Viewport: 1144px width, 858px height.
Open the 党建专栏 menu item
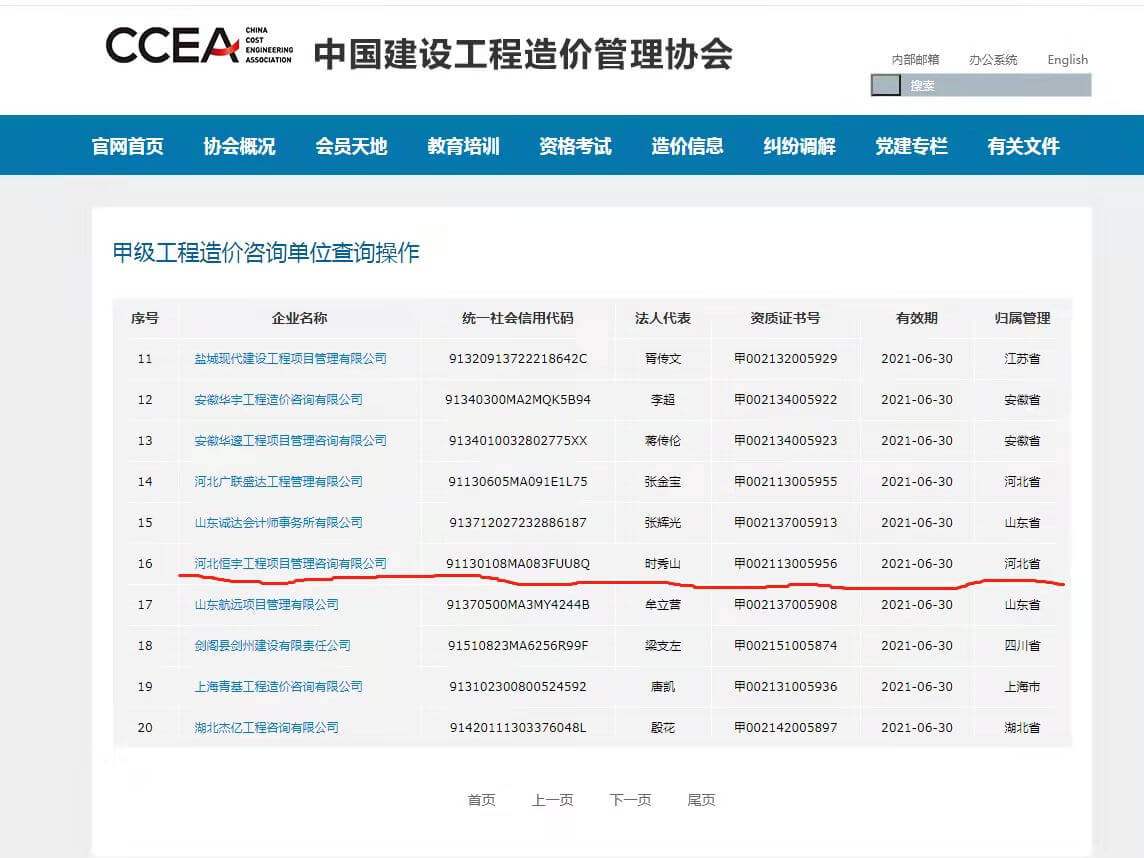point(911,146)
